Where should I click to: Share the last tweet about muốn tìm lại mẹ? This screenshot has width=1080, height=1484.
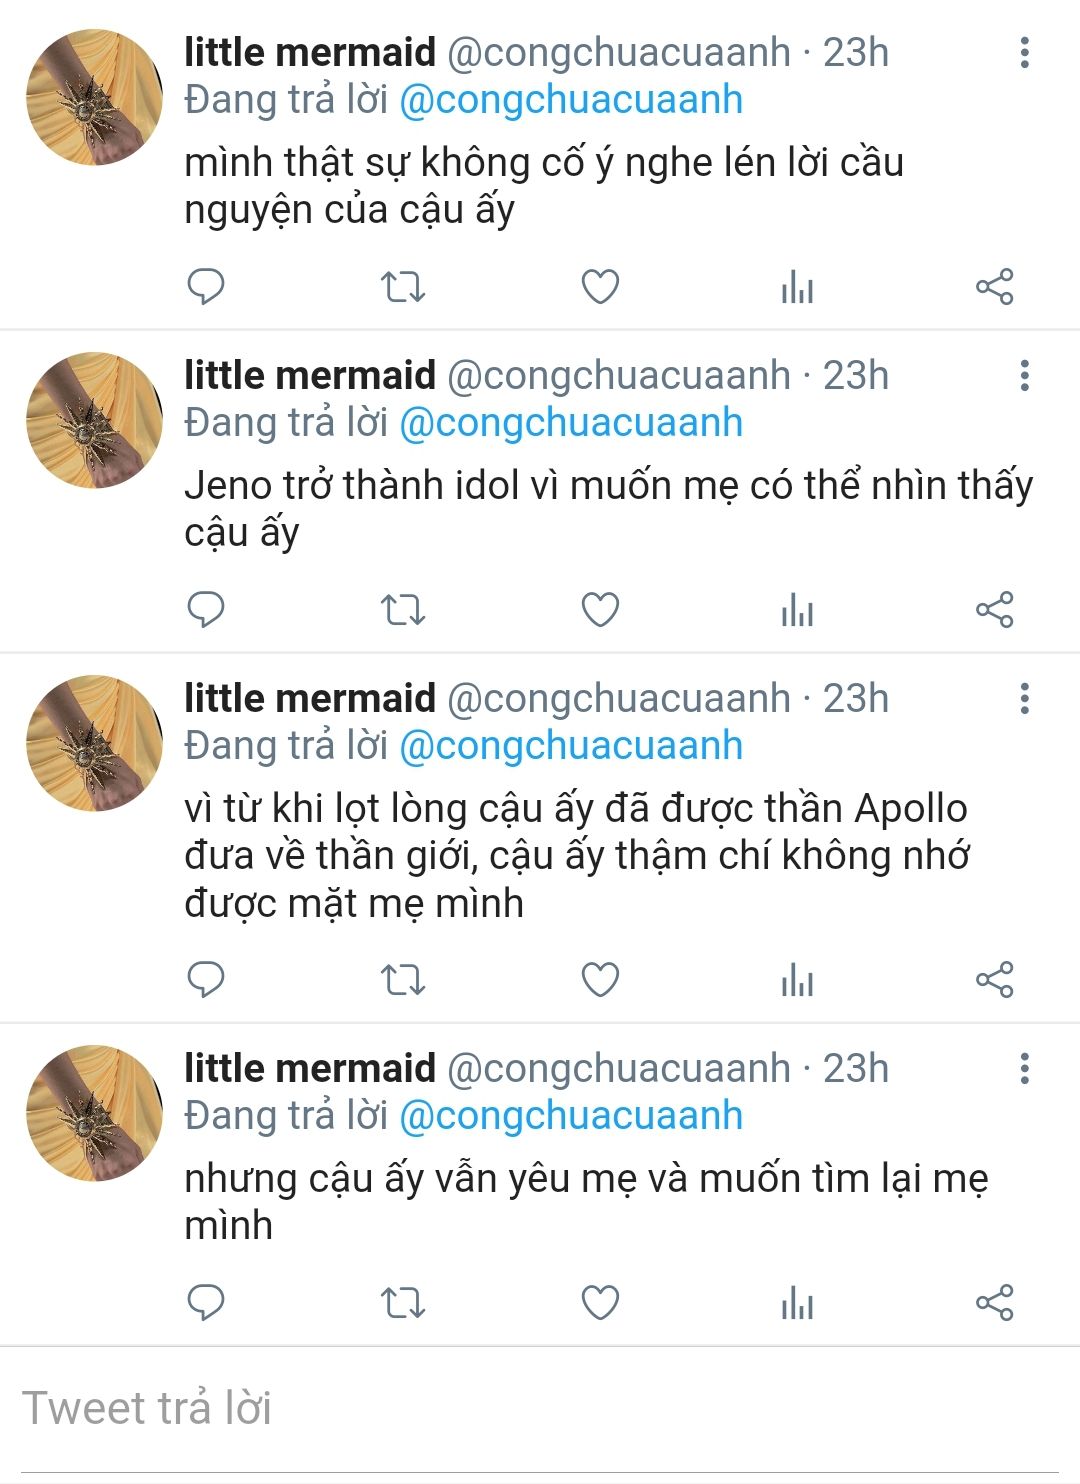tap(994, 1303)
